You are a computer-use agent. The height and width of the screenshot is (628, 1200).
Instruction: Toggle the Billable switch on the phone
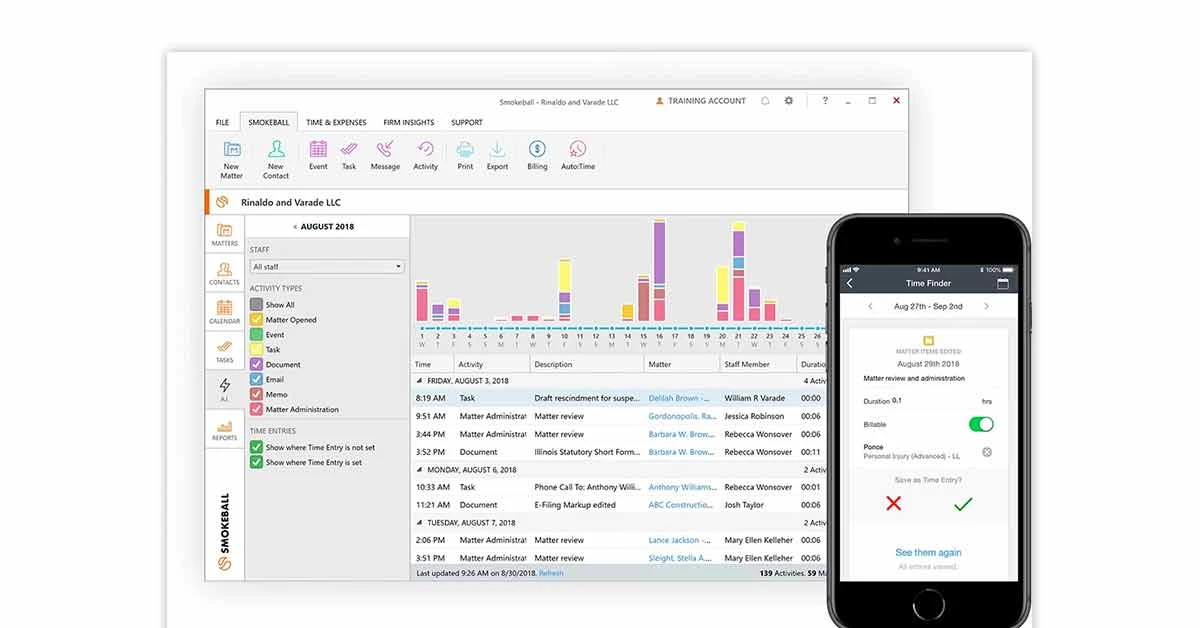(981, 424)
